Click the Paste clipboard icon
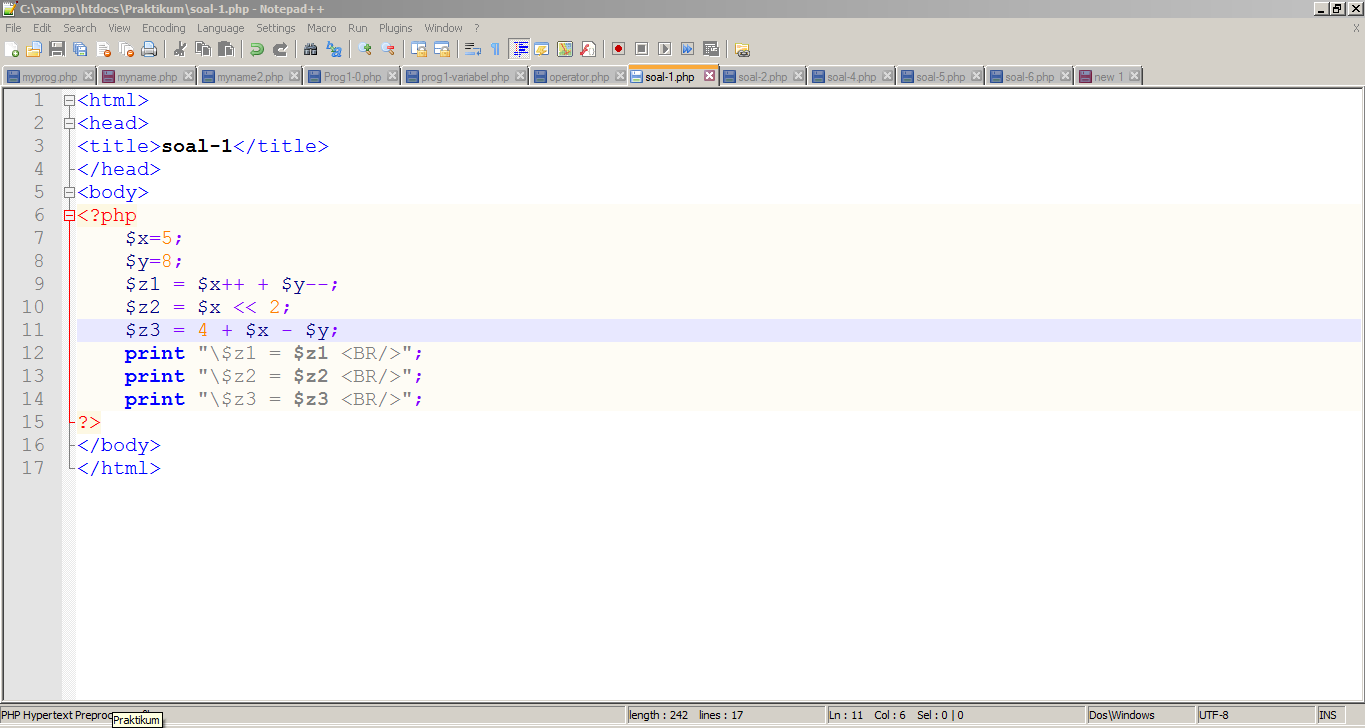Viewport: 1365px width, 728px height. (226, 49)
